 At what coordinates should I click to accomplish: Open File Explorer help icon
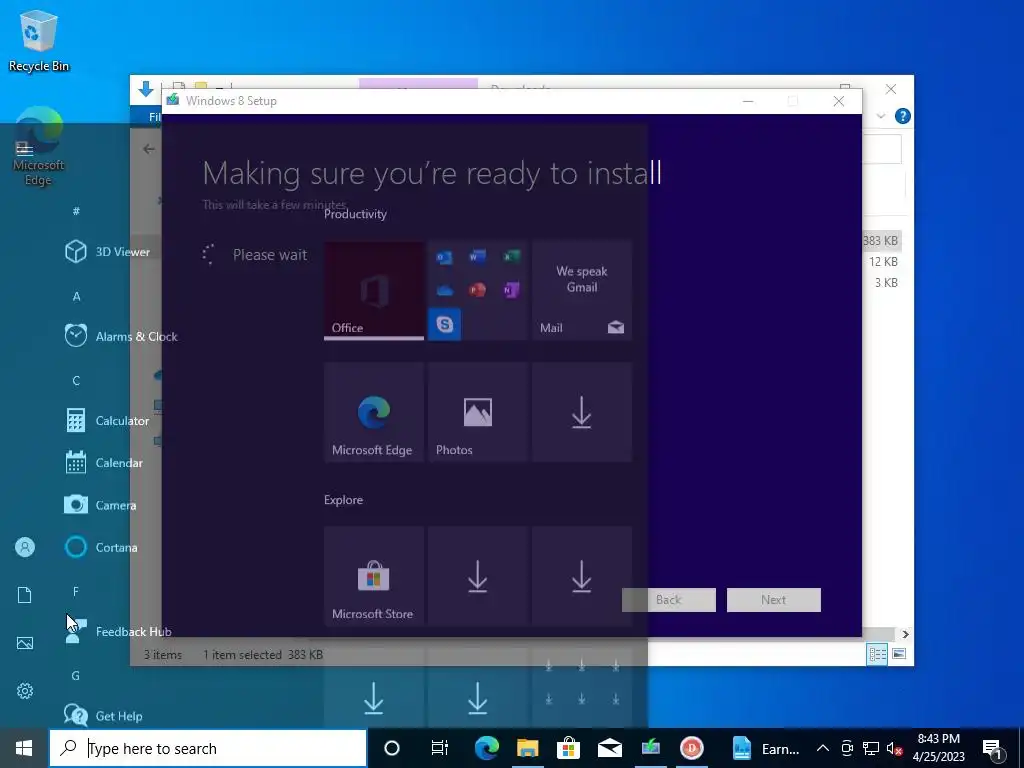(903, 116)
